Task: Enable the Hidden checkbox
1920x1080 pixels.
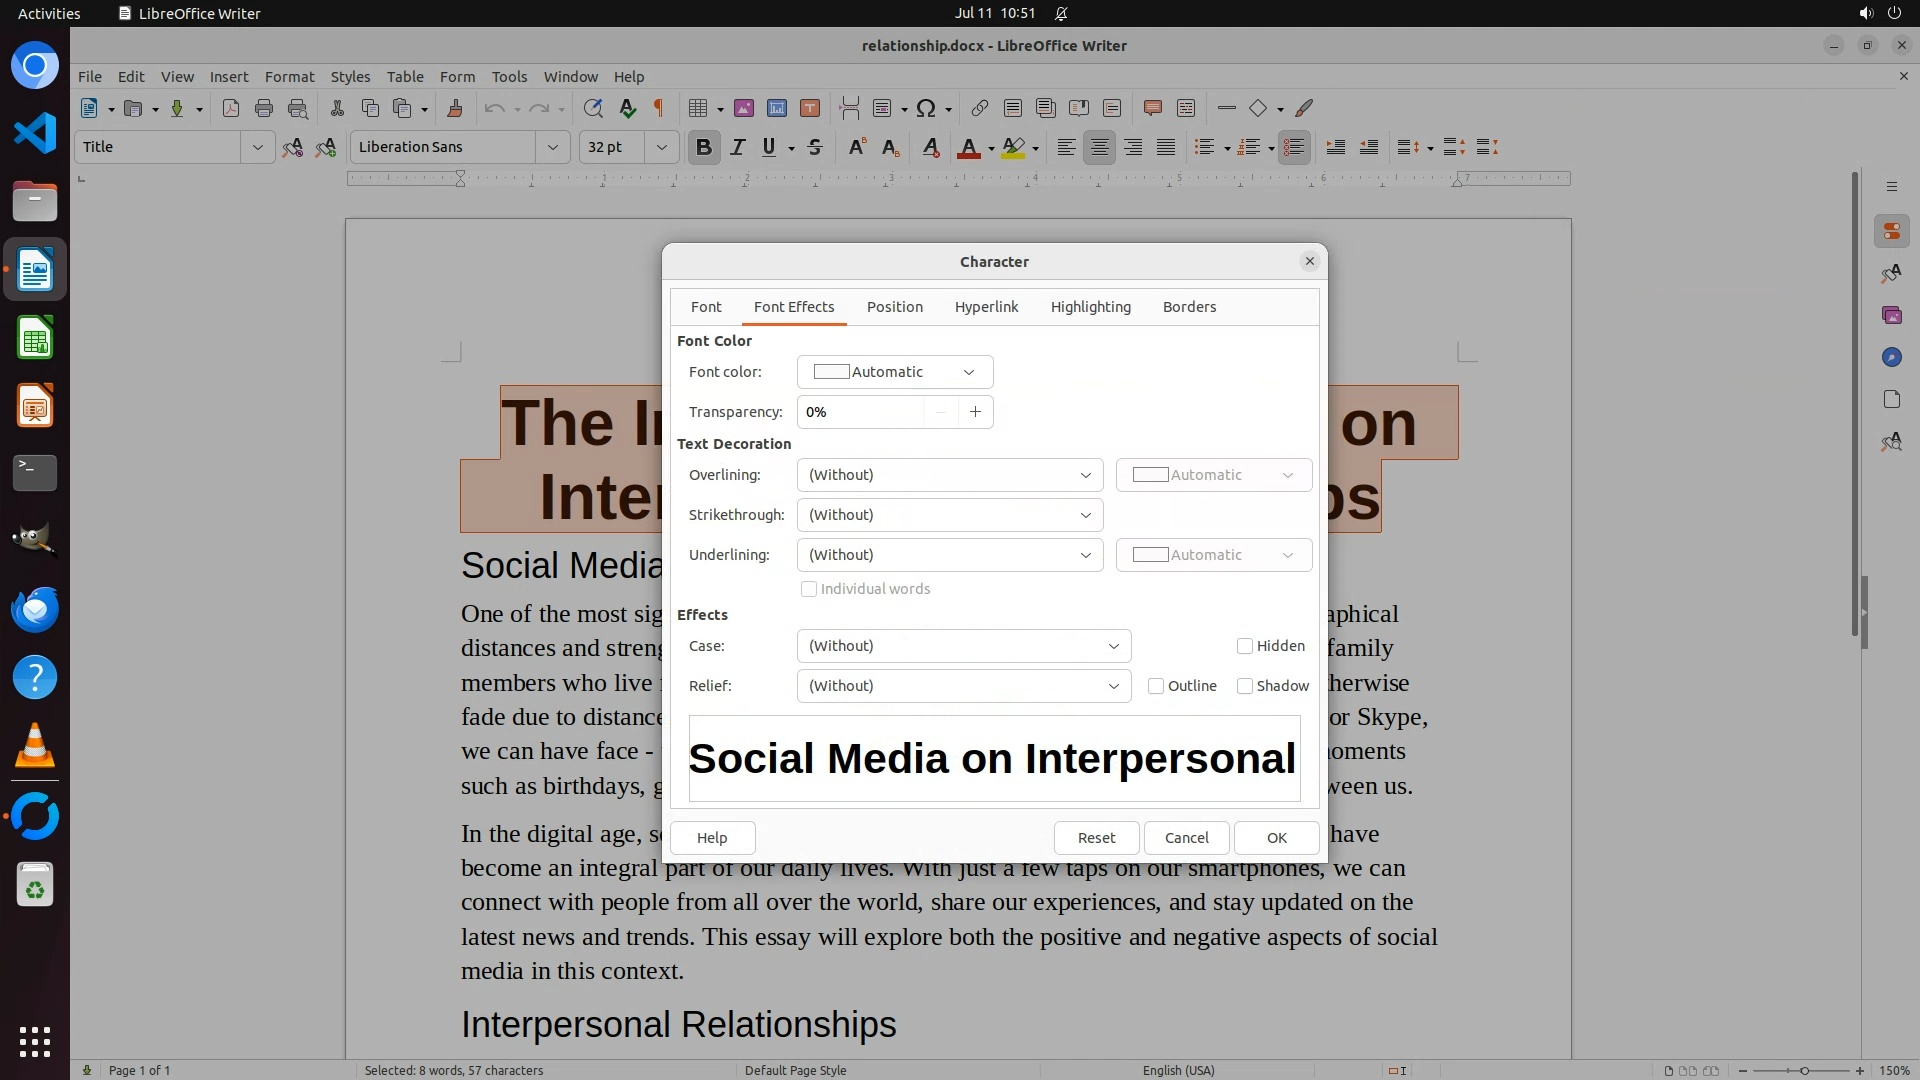Action: pos(1245,646)
